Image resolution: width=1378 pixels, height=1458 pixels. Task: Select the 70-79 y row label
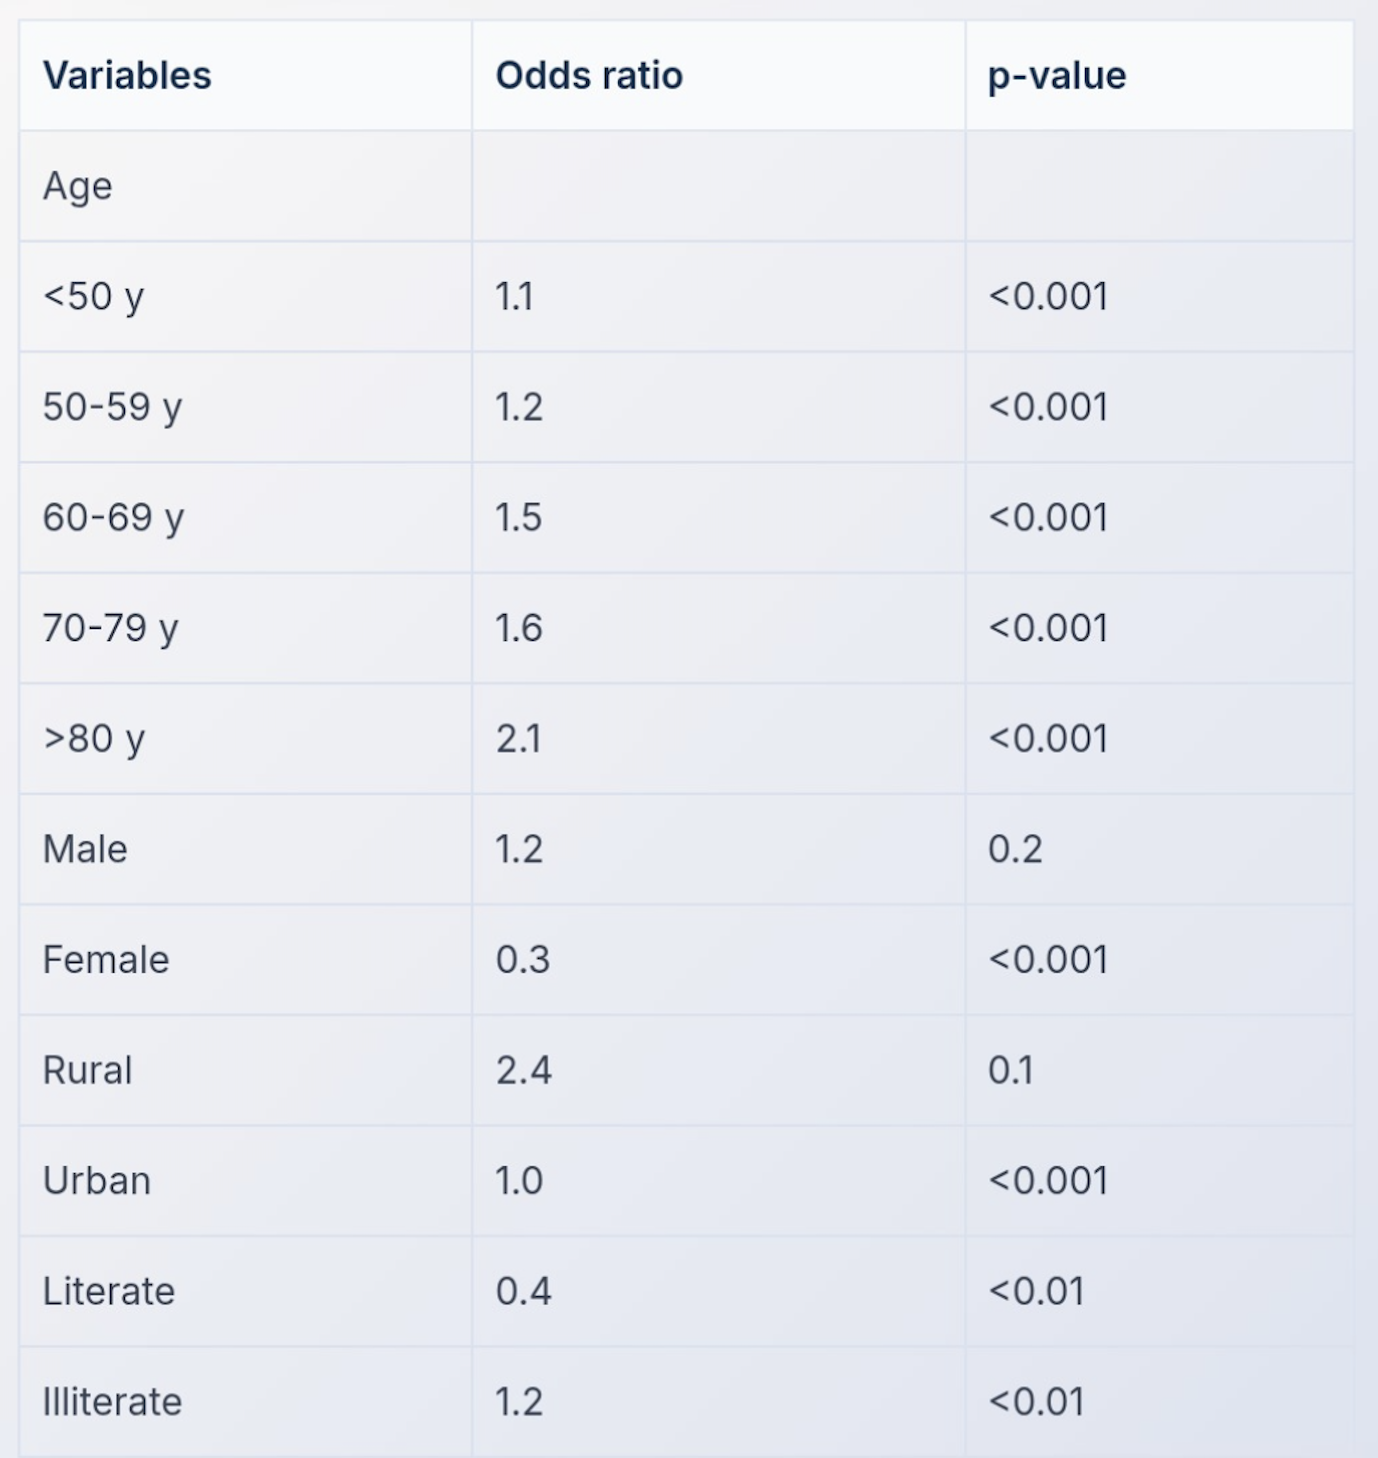coord(110,628)
